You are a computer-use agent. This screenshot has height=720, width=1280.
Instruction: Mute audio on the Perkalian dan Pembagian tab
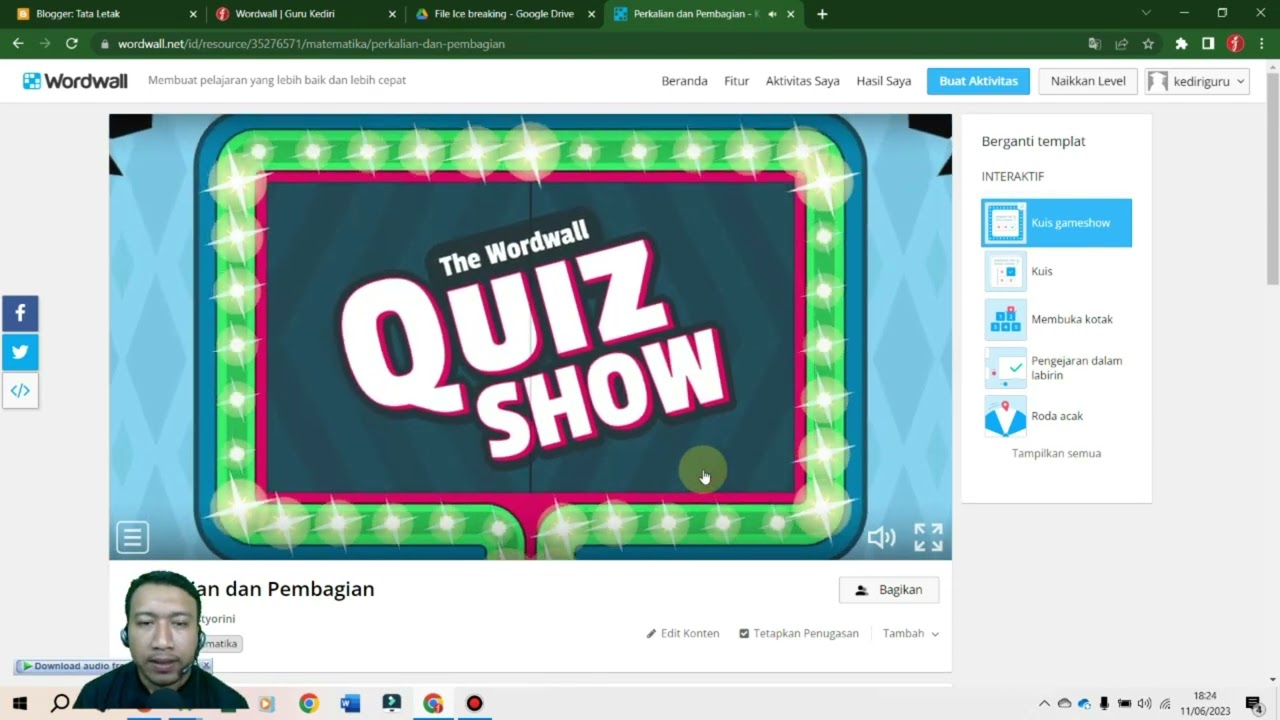(773, 14)
